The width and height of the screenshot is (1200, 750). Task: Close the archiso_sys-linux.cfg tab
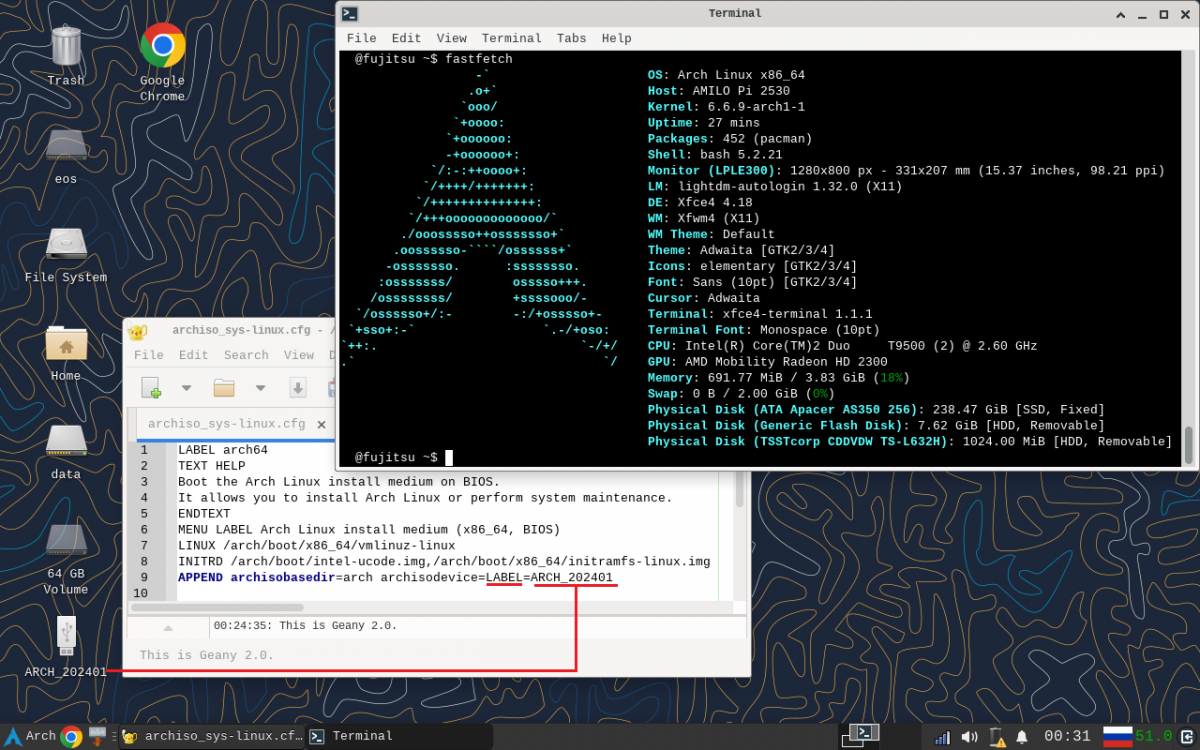tap(321, 425)
